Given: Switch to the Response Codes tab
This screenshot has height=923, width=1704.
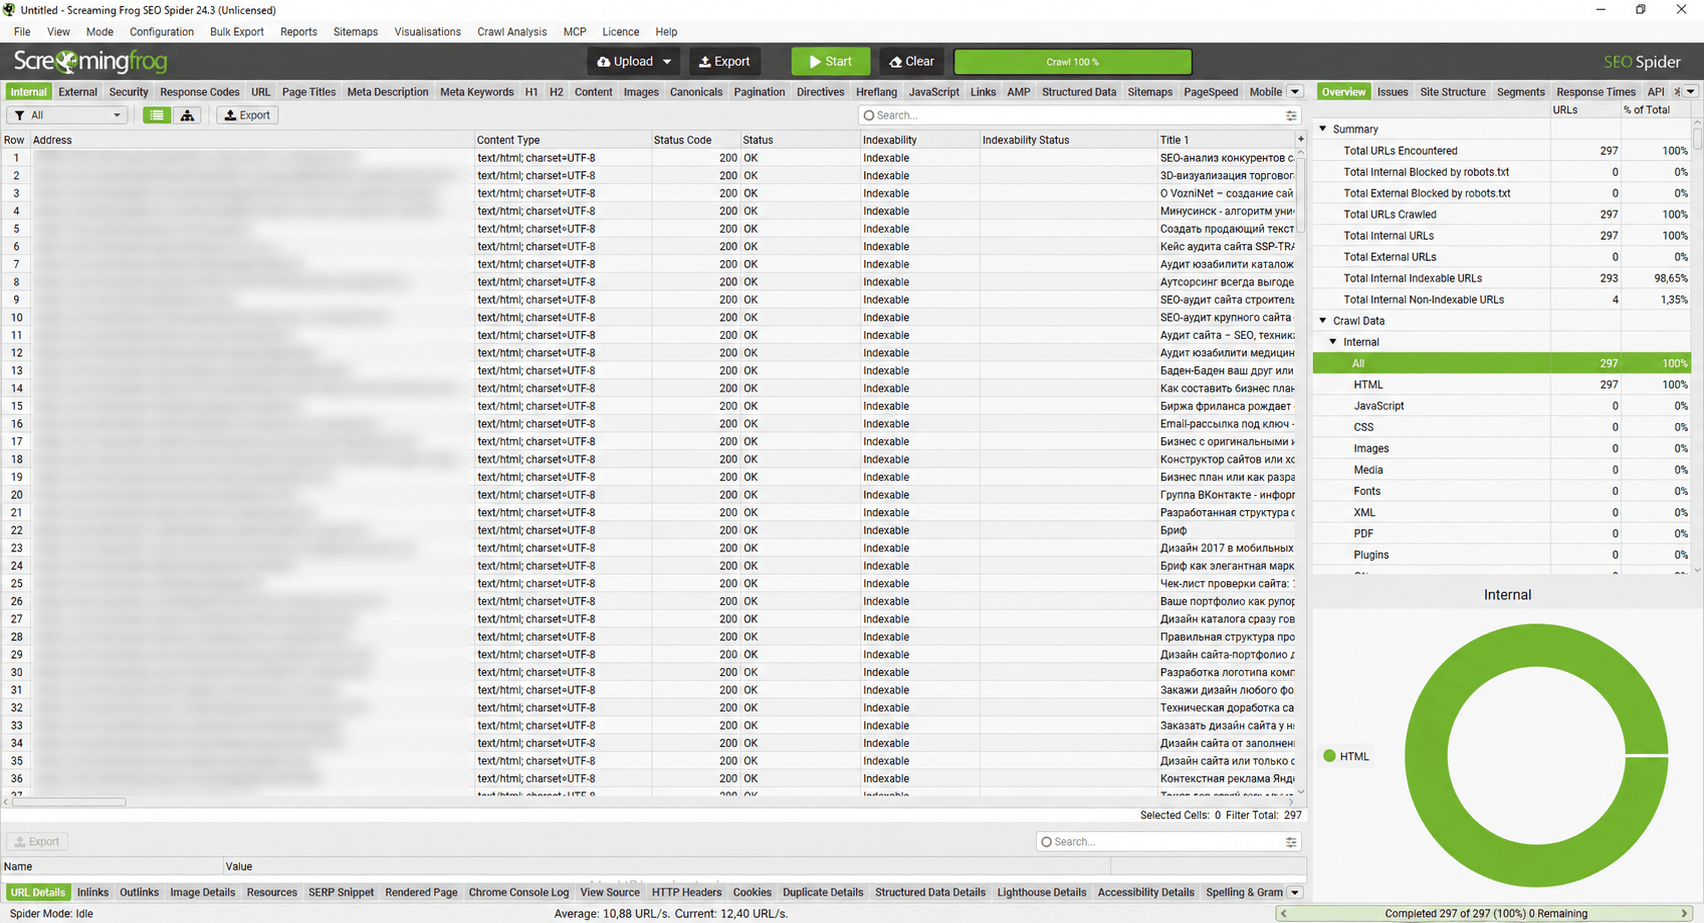Looking at the screenshot, I should pos(199,91).
